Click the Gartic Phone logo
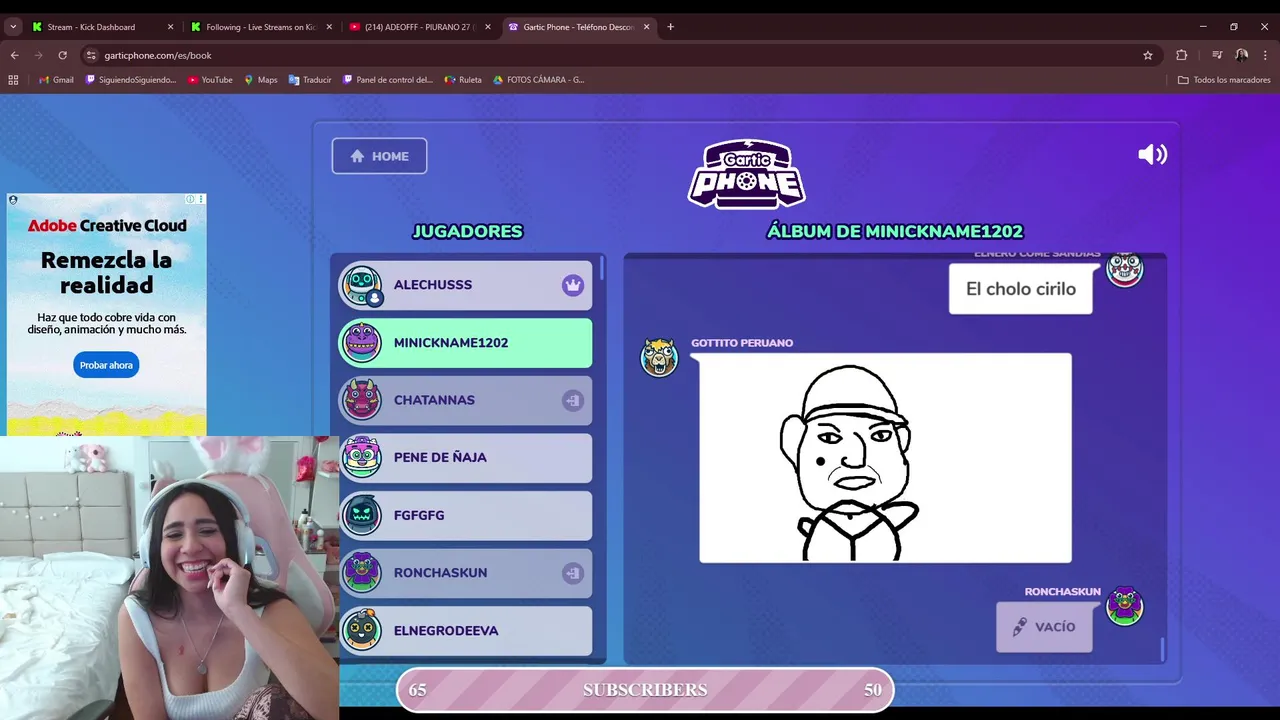Image resolution: width=1280 pixels, height=720 pixels. 746,174
